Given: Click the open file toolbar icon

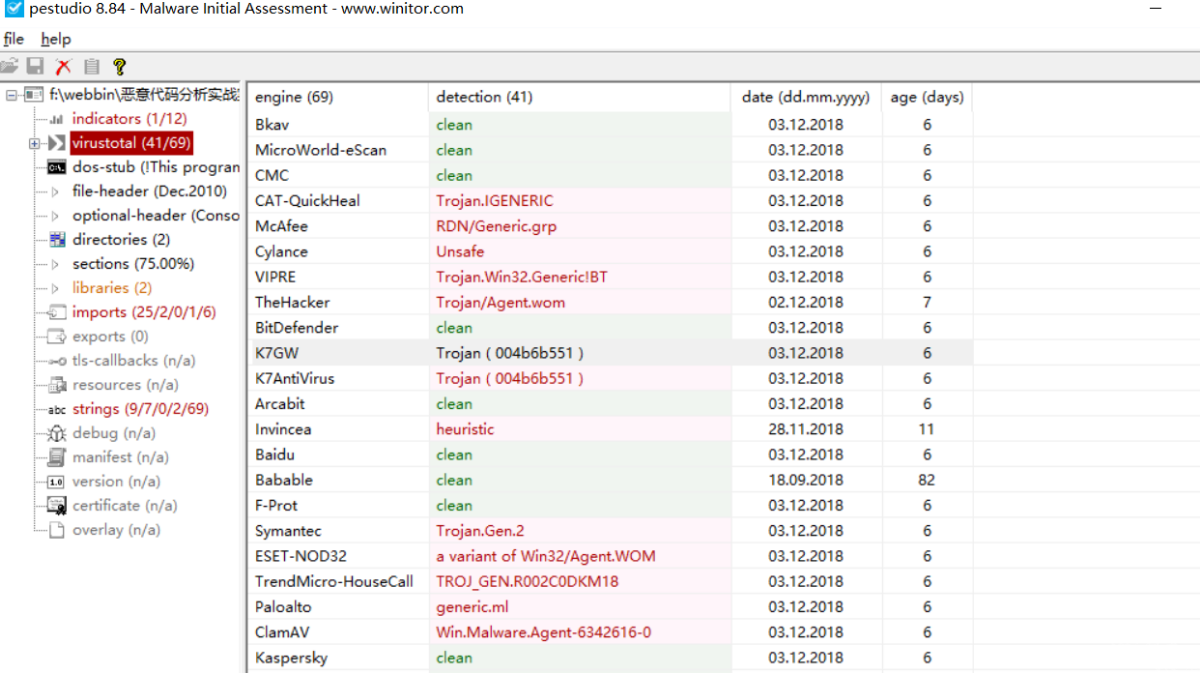Looking at the screenshot, I should tap(9, 67).
